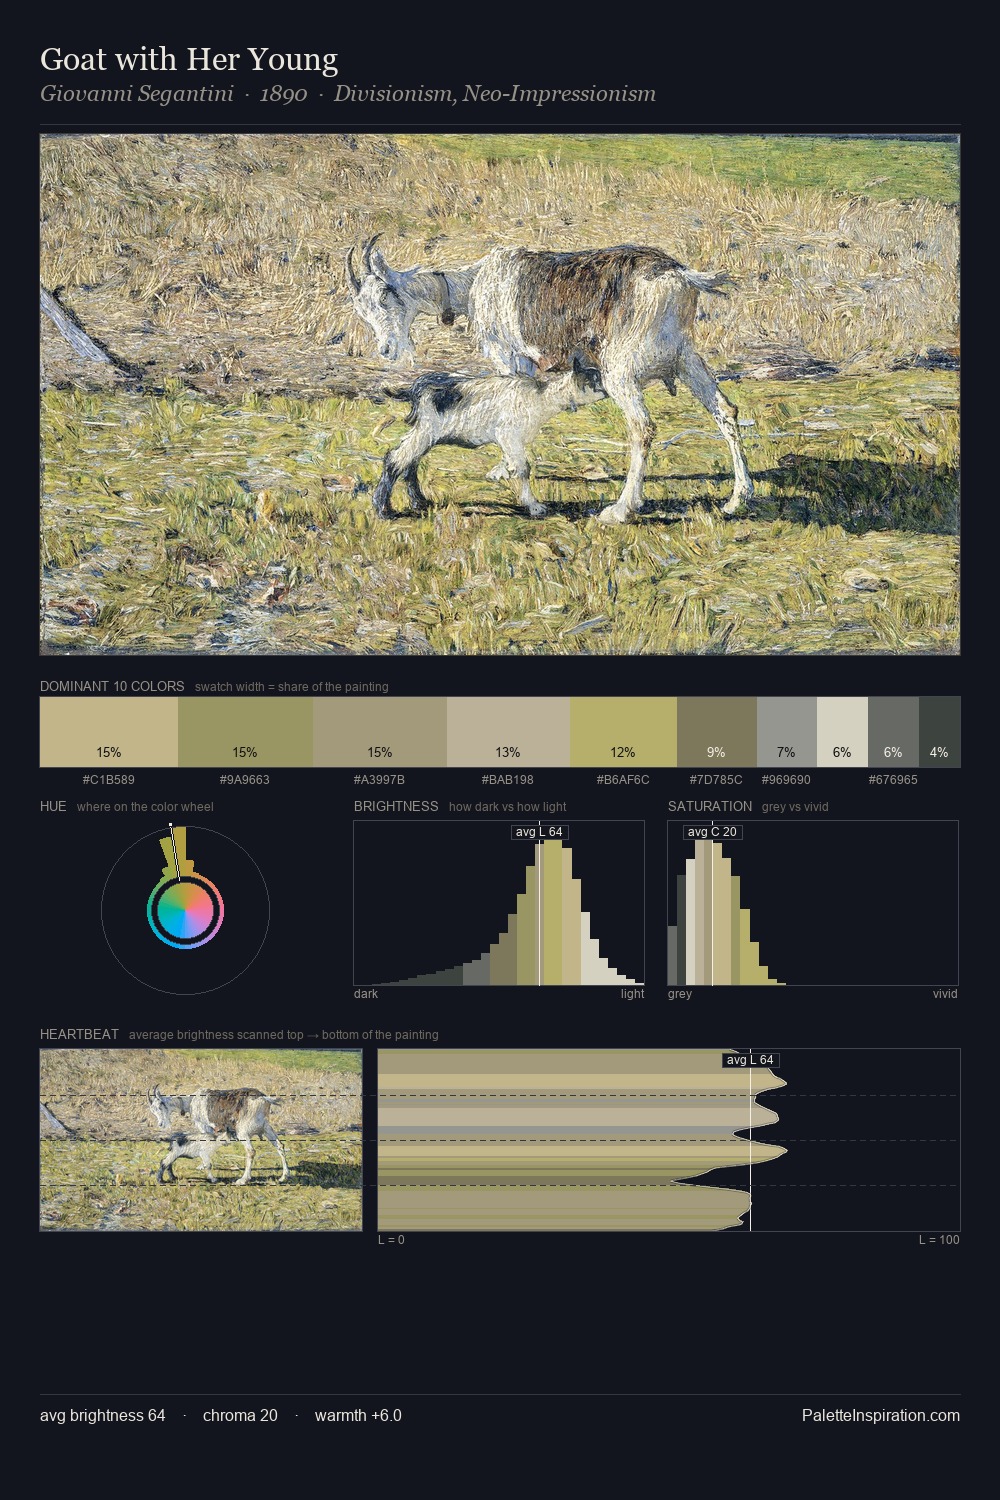Click the 'vivid' saturation axis label
This screenshot has height=1500, width=1000.
(945, 994)
